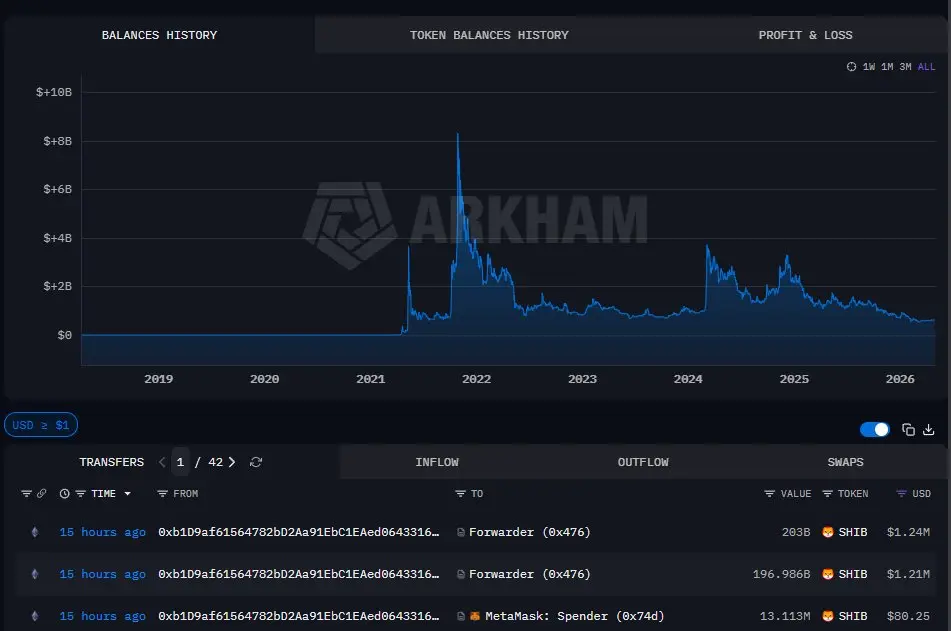
Task: Go to the previous transfers page
Action: point(162,462)
